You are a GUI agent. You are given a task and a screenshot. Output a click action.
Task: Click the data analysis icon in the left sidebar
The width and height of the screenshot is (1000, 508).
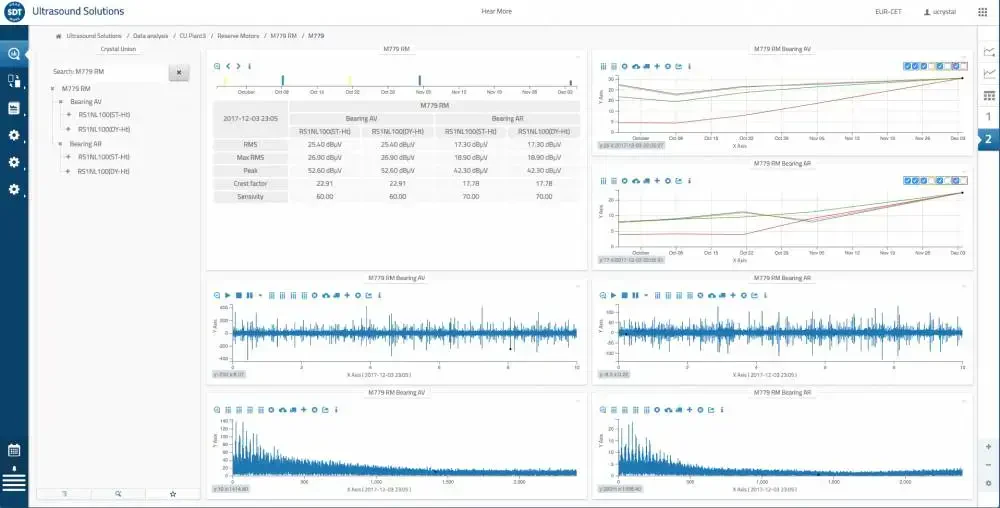coord(14,54)
